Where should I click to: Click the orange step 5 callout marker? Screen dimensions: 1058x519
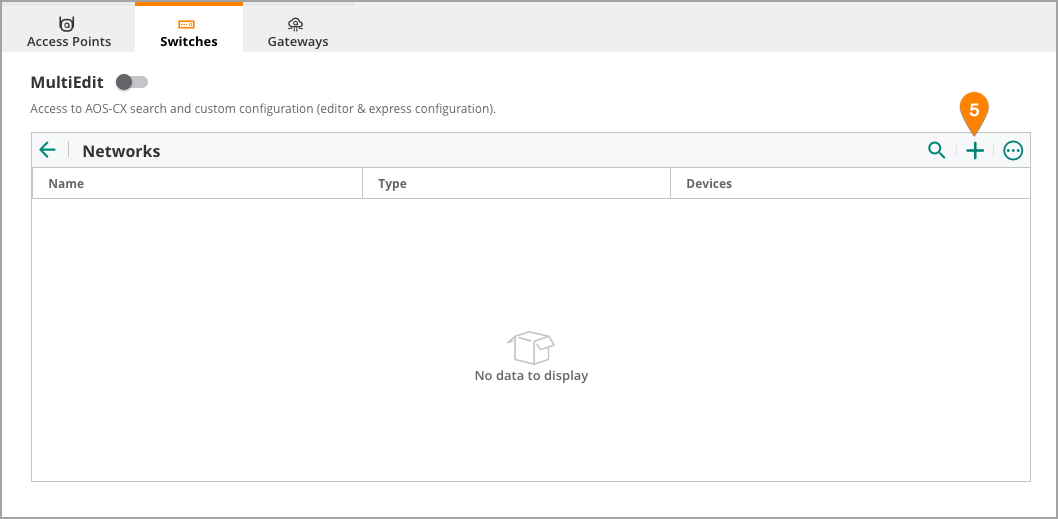tap(974, 112)
